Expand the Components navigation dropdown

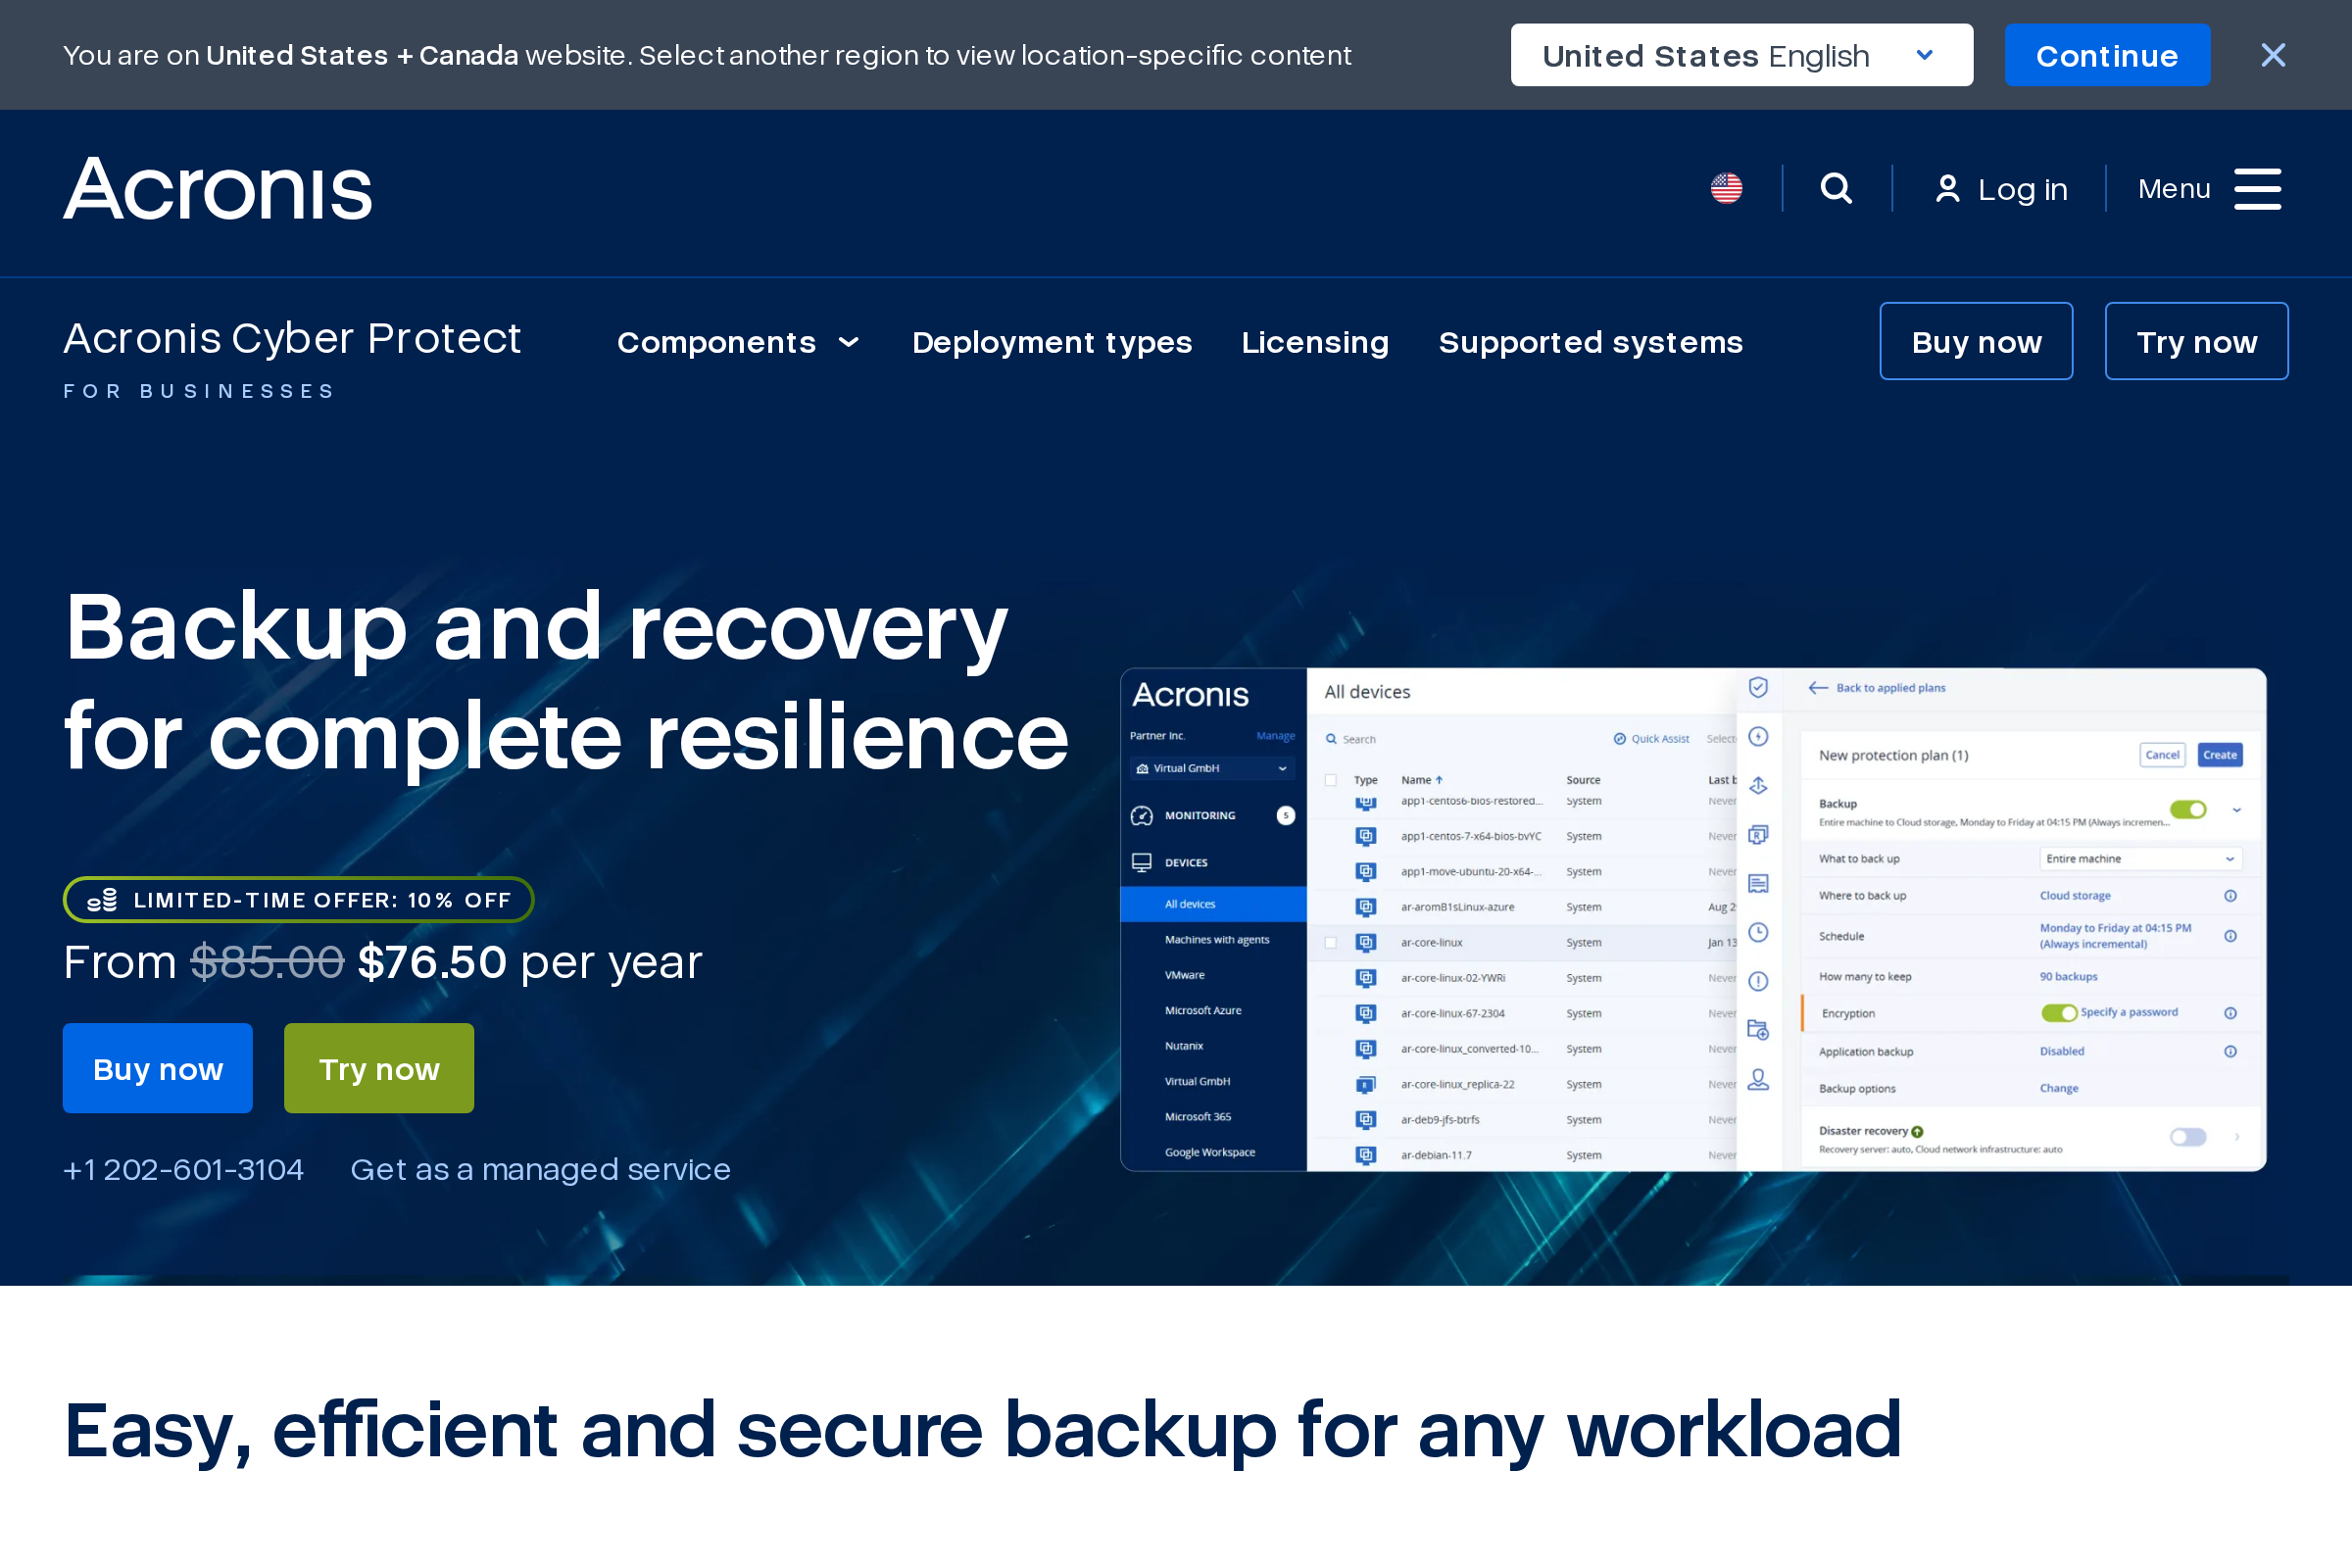point(739,342)
